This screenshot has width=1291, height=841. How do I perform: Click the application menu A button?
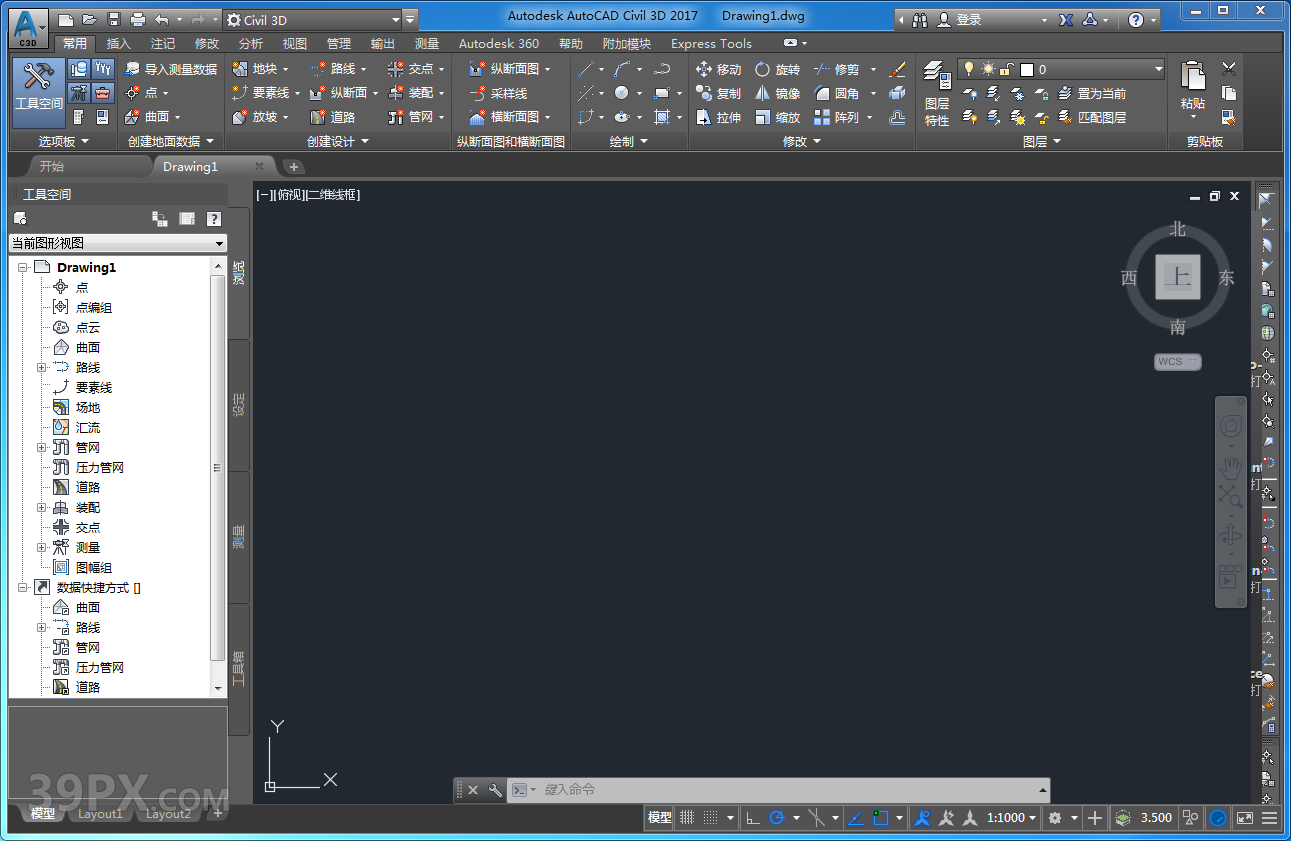28,26
